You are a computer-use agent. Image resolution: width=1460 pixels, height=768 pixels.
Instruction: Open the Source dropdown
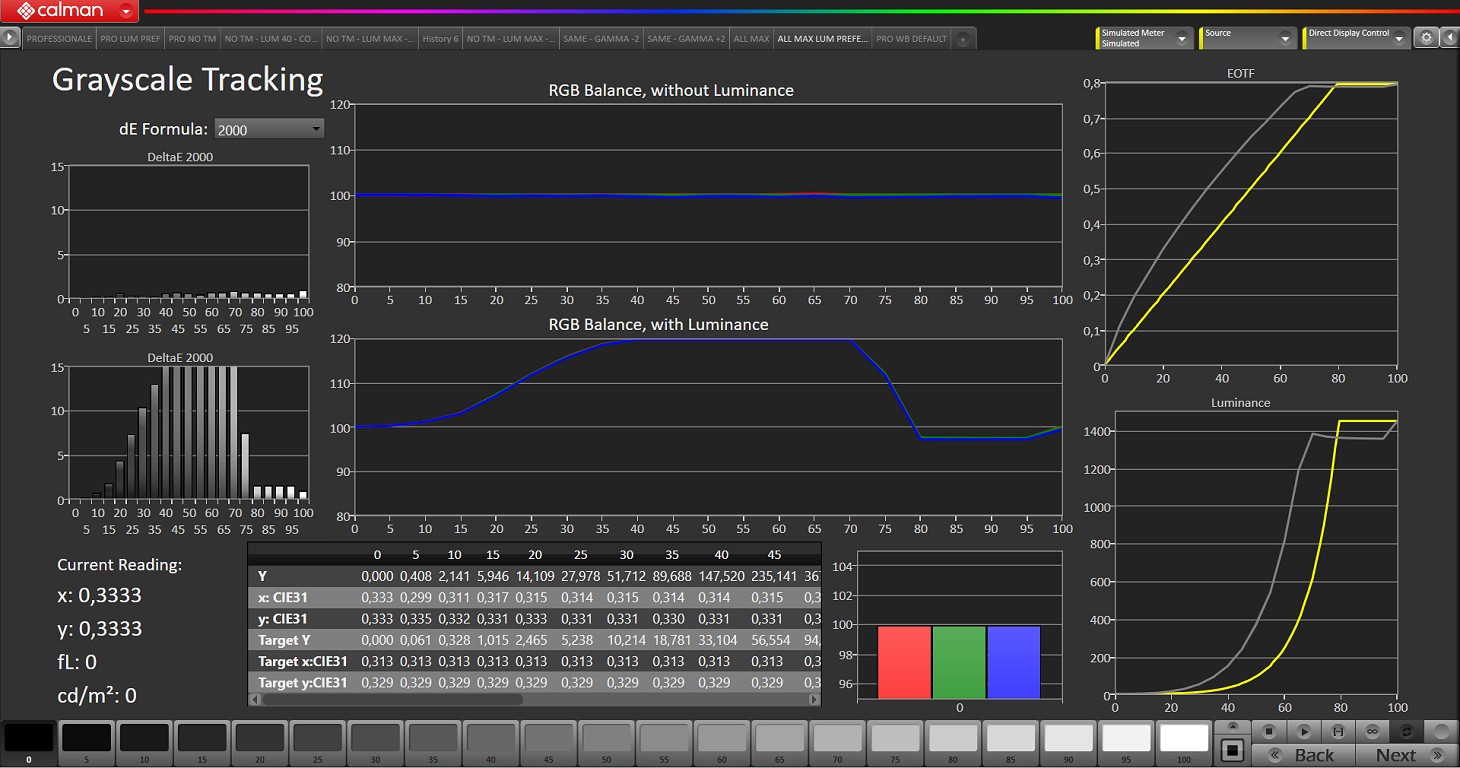[x=1248, y=38]
